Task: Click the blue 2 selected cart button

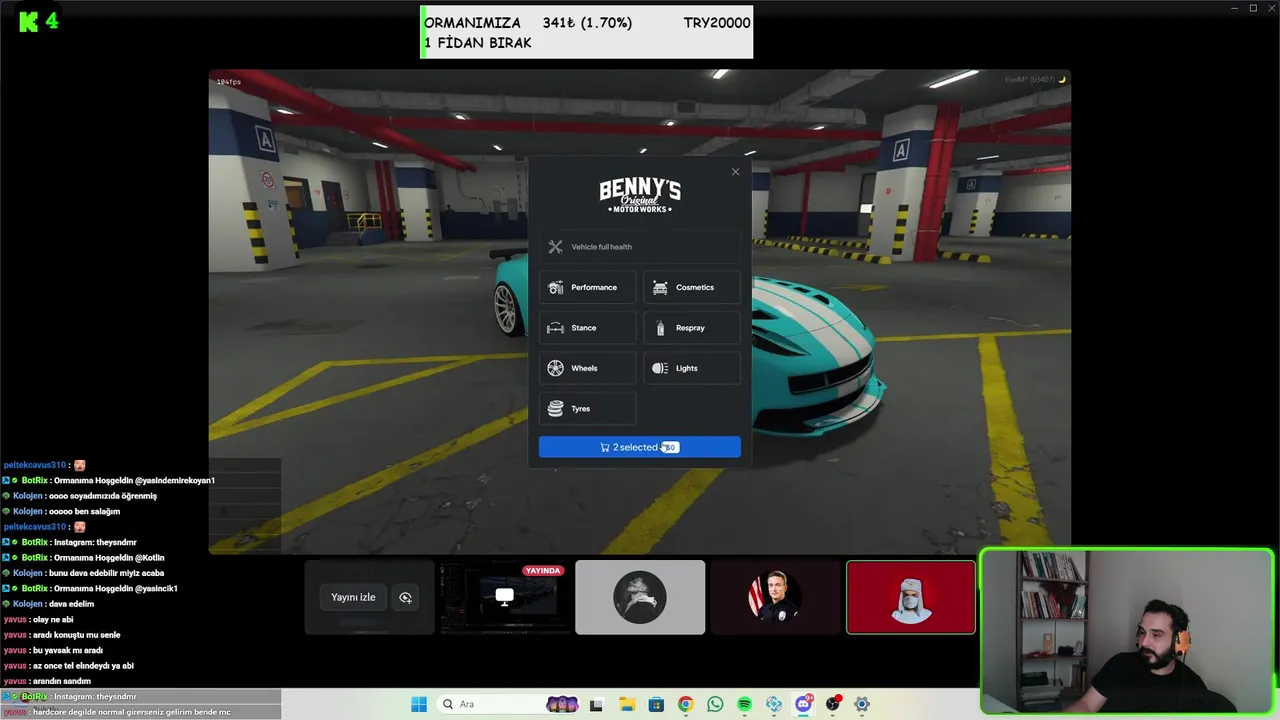Action: 640,447
